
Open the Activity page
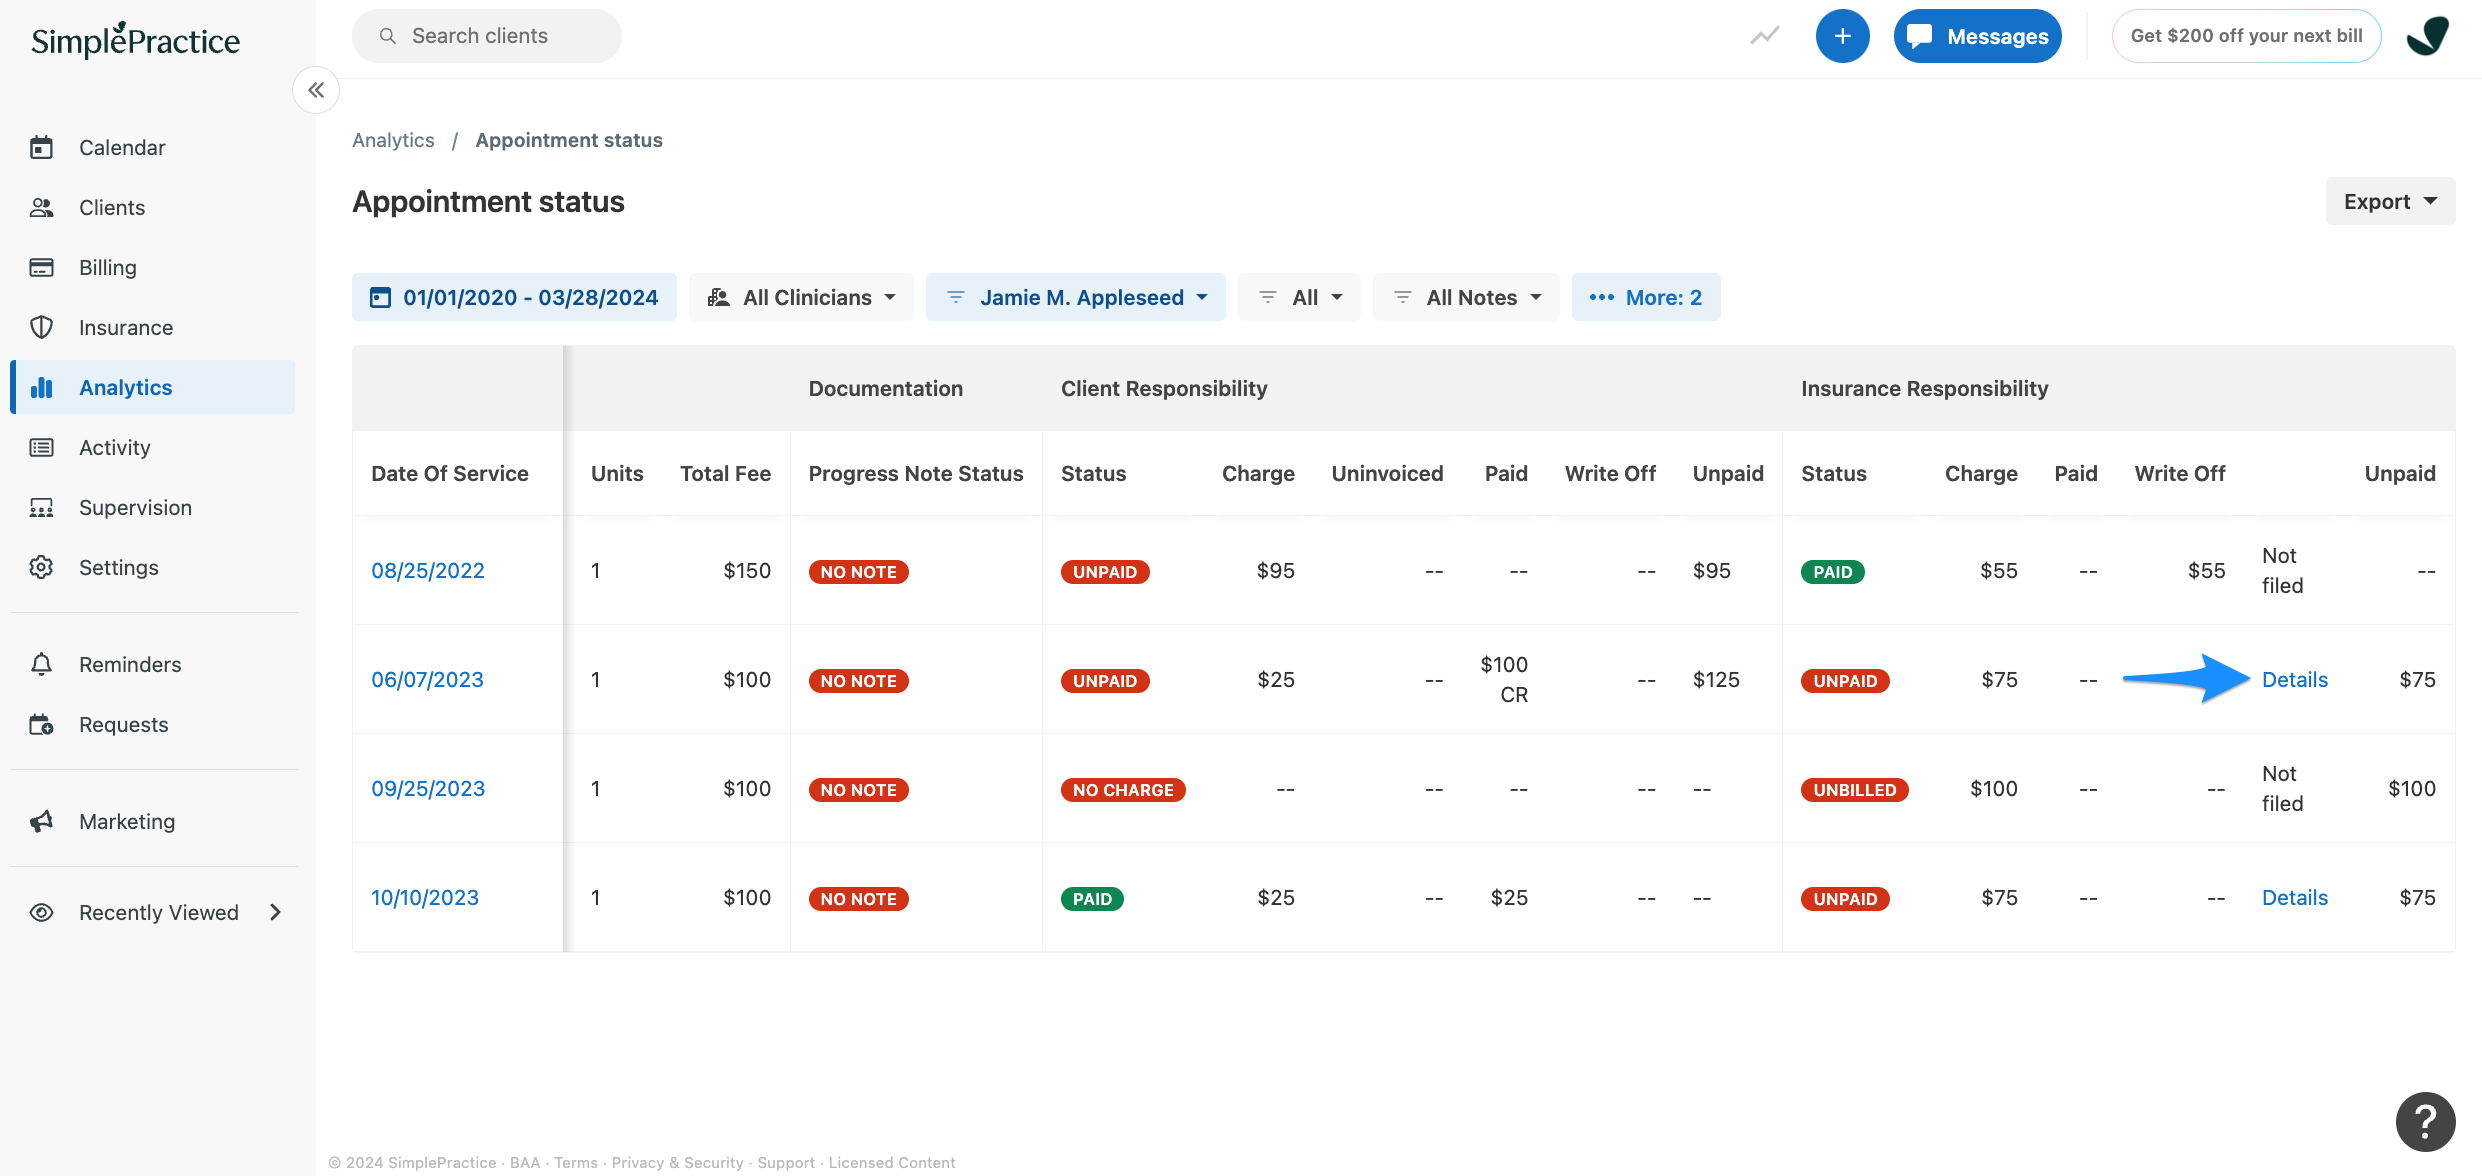[115, 447]
